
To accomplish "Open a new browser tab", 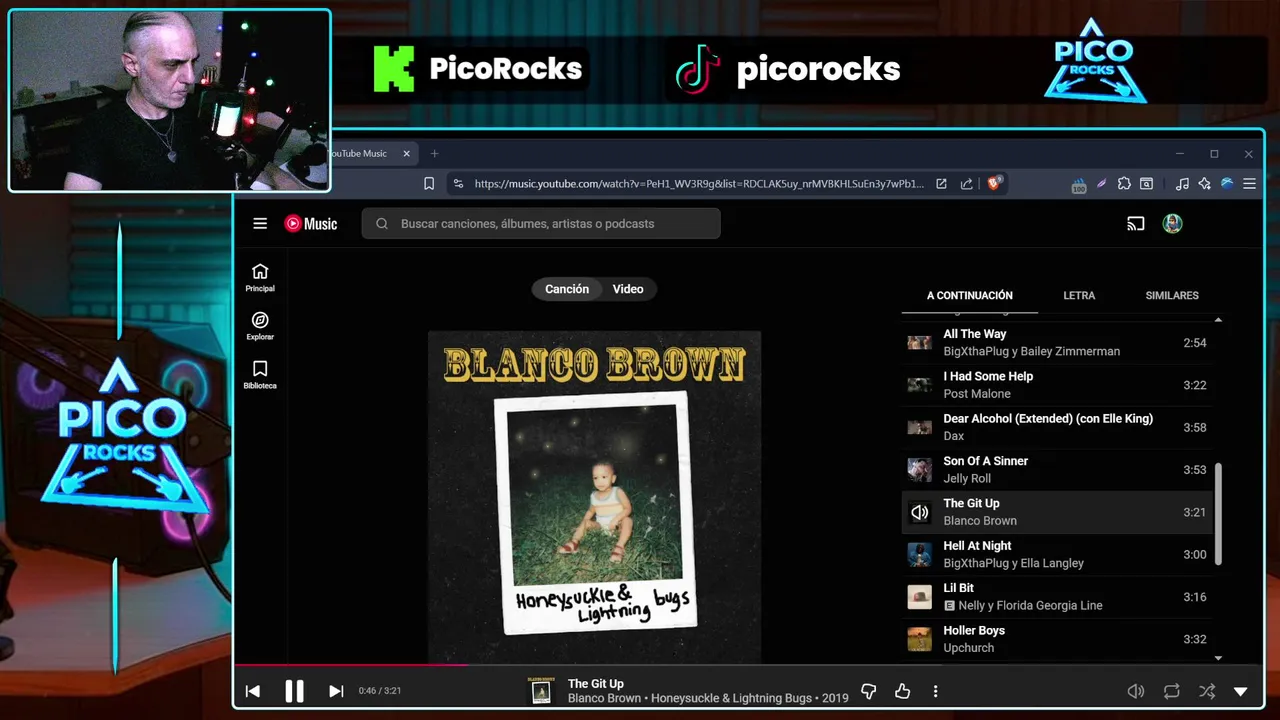I will 434,154.
